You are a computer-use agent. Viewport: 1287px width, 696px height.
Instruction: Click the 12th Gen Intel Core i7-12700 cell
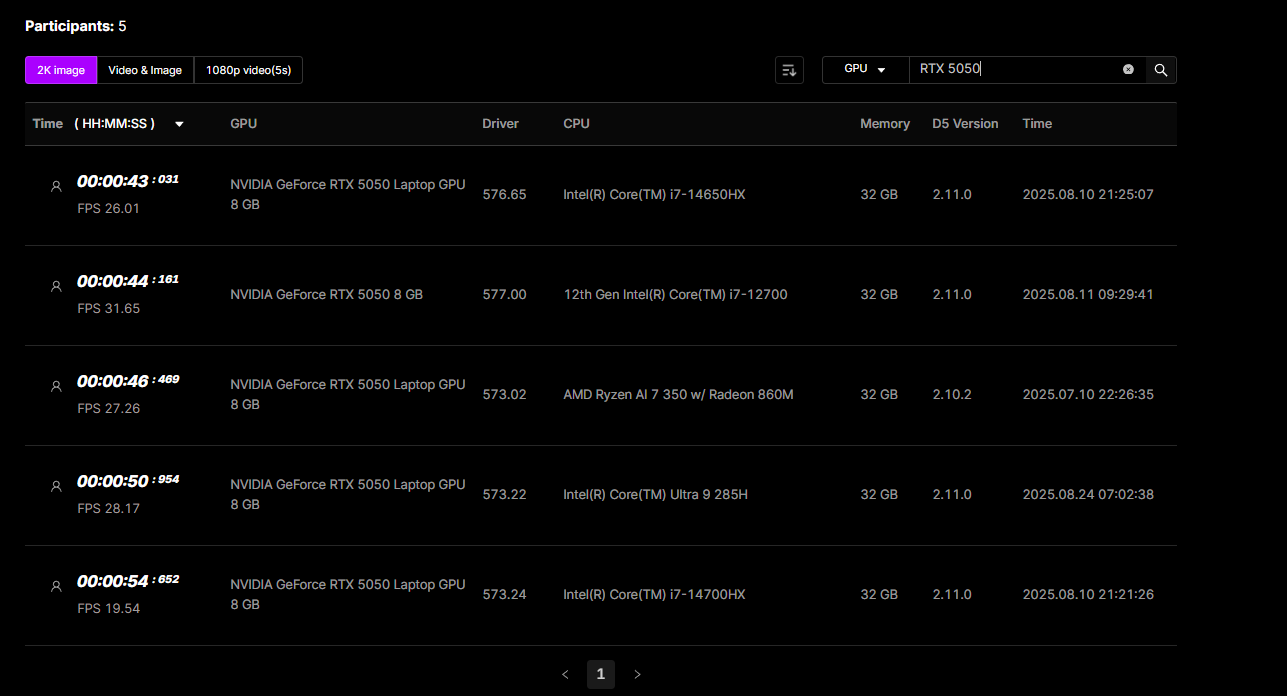pyautogui.click(x=675, y=295)
